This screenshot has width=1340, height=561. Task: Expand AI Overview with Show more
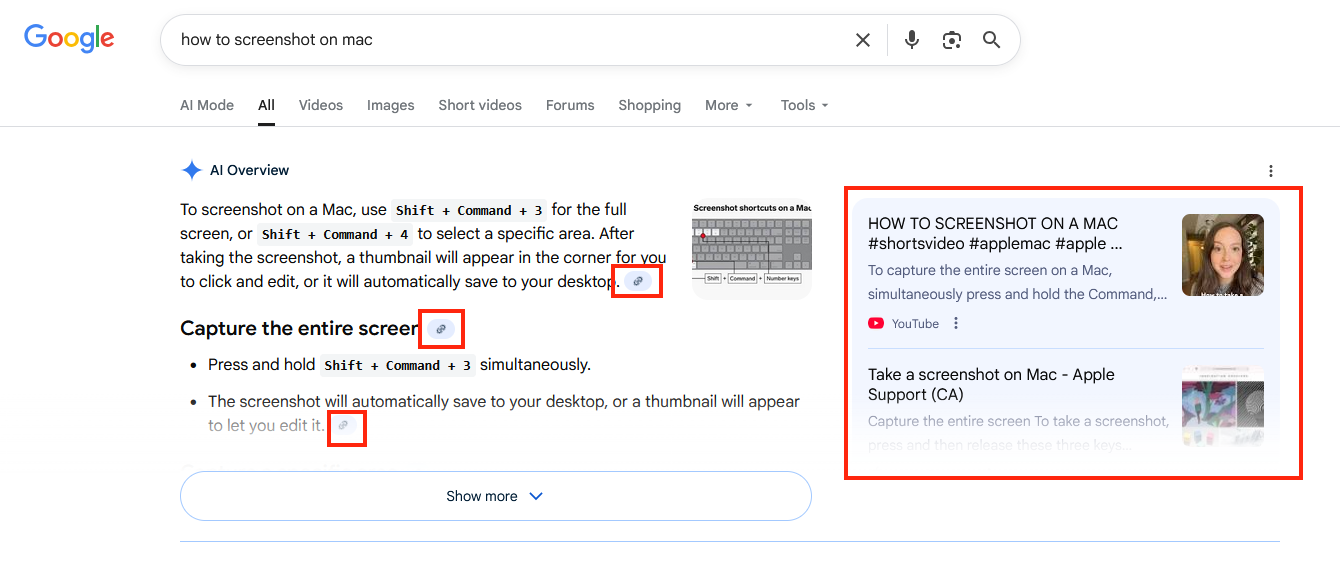(x=495, y=496)
